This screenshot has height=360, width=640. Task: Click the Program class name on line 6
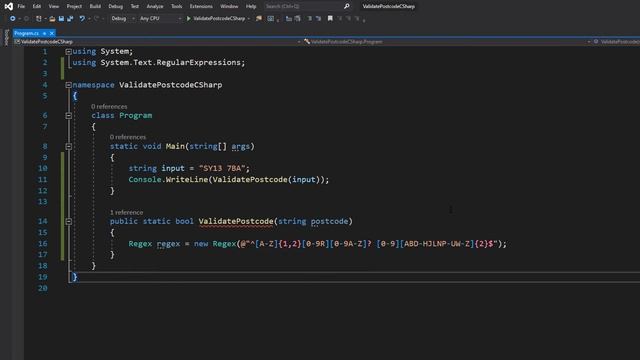(136, 116)
